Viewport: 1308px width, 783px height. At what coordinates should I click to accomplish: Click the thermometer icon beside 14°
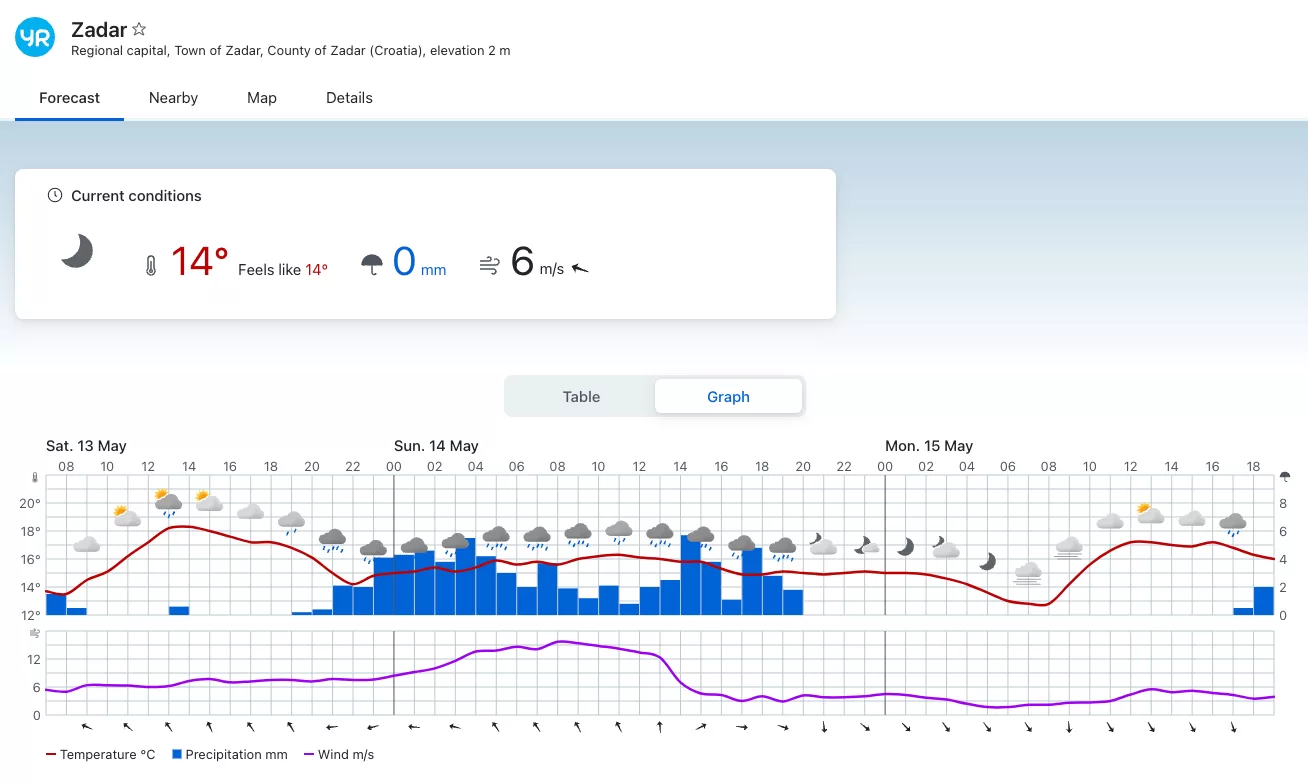[151, 266]
